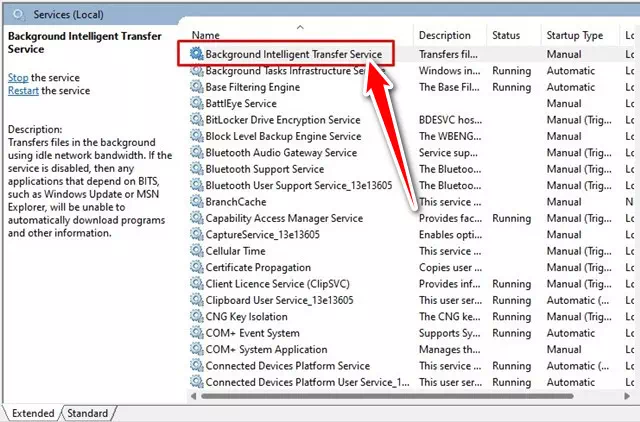Viewport: 640px width, 422px height.
Task: Click gear icon beside Background Tasks Infrastructure Service
Action: (196, 70)
